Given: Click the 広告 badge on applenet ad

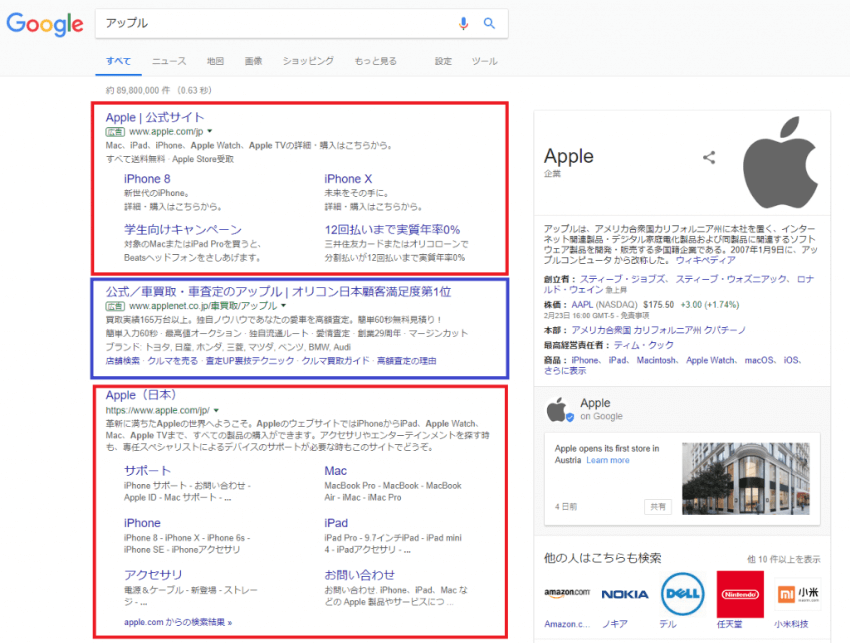Looking at the screenshot, I should click(x=115, y=306).
